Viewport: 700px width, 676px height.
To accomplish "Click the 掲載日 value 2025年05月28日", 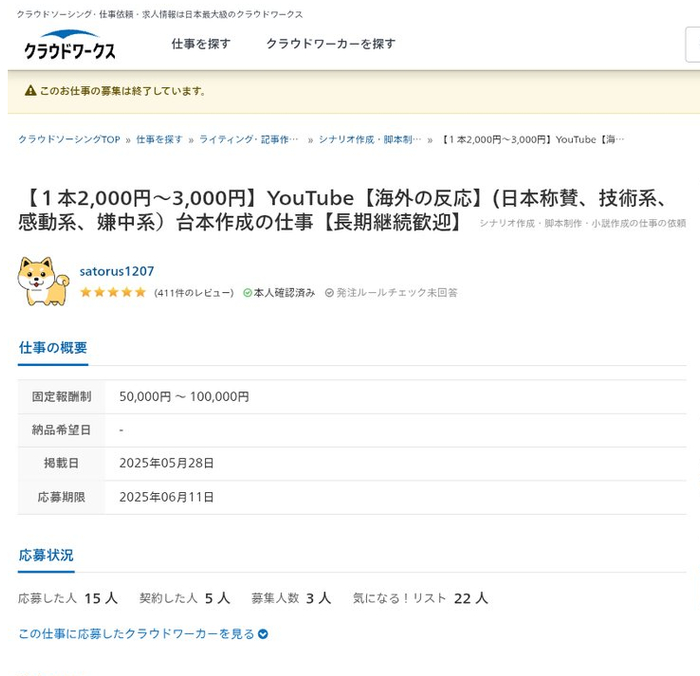I will coord(166,463).
